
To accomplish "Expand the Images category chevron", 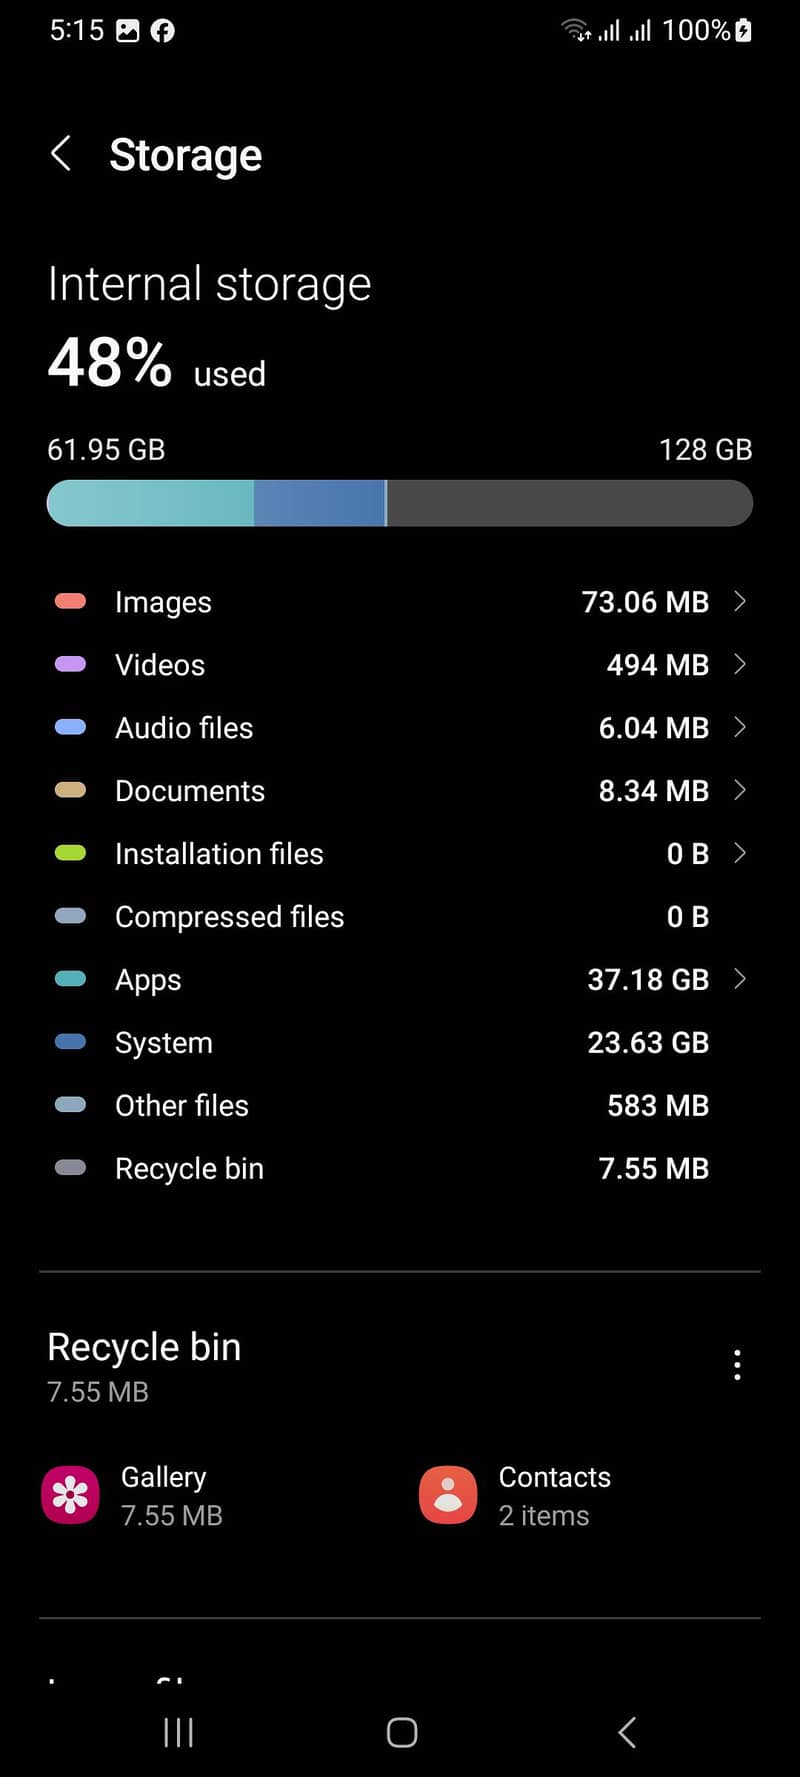I will click(x=740, y=601).
